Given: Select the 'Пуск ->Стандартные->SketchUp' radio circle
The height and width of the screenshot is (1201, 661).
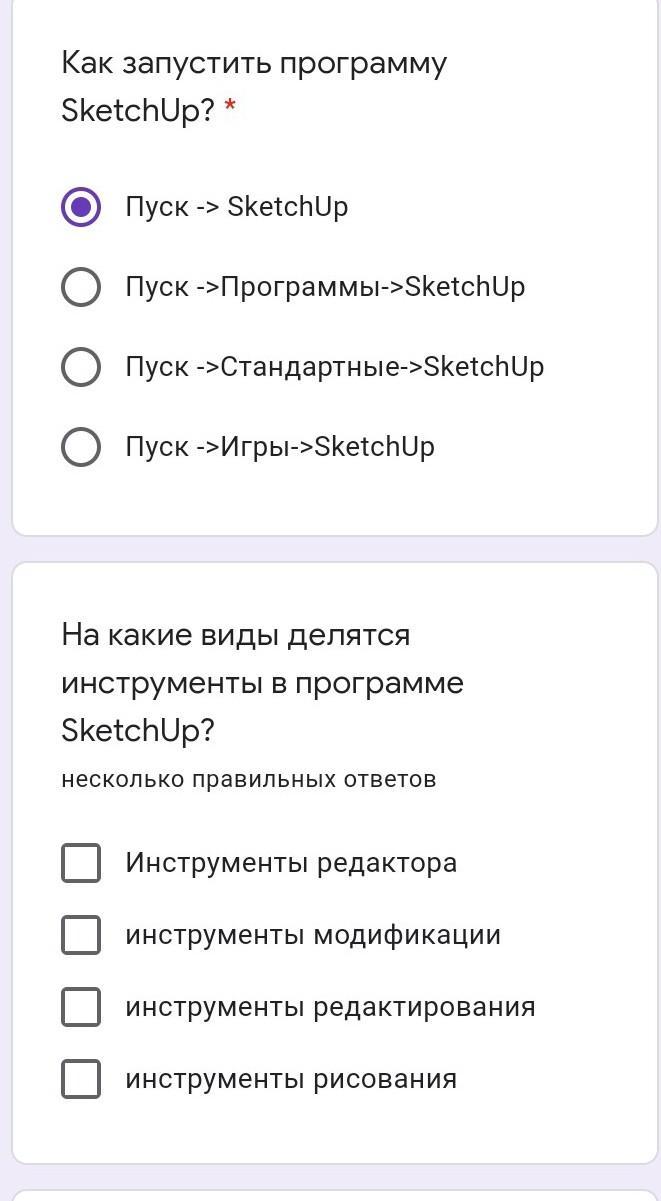Looking at the screenshot, I should point(81,367).
